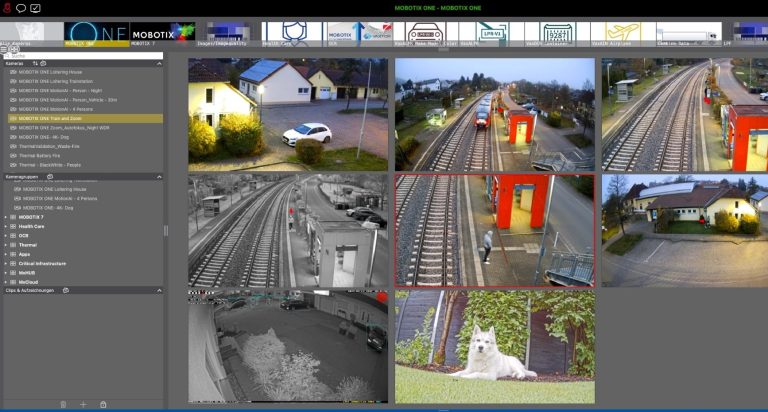
Task: Open the house with white car camera view
Action: 288,115
